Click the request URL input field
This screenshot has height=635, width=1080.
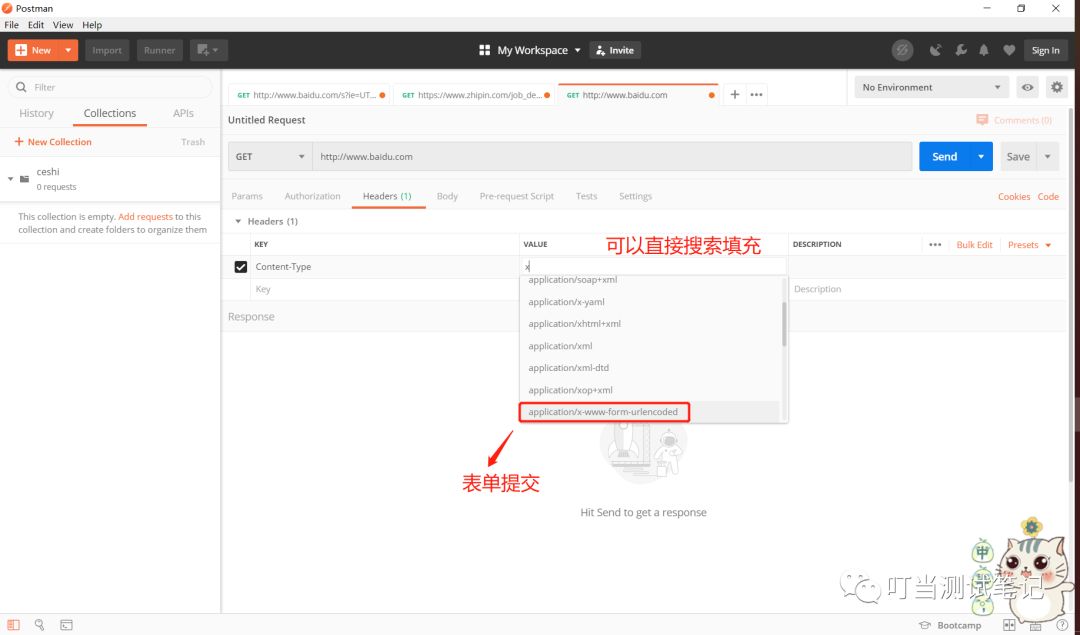tap(612, 156)
